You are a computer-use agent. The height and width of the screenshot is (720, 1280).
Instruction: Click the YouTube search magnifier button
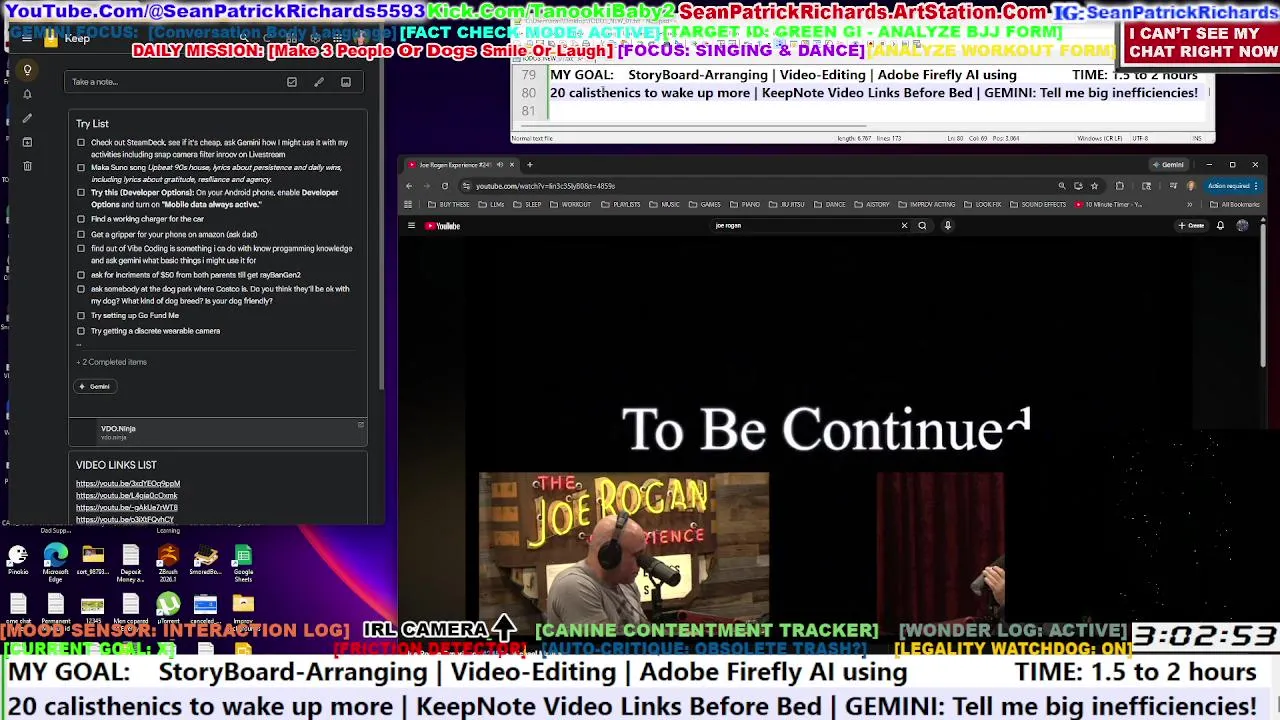tap(922, 226)
